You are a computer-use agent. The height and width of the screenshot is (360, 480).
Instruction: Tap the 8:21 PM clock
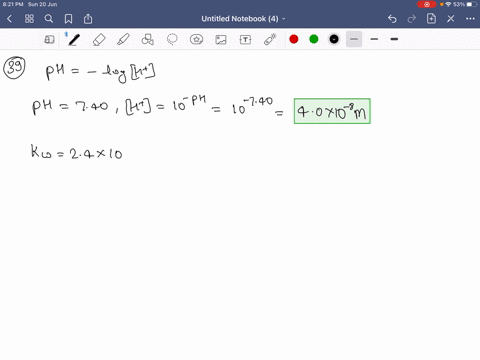[x=13, y=4]
